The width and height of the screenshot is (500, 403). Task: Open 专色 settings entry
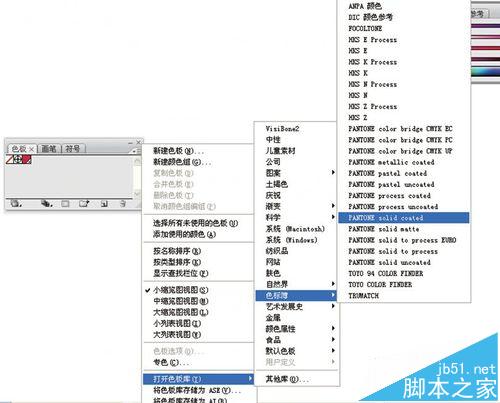tap(170, 362)
